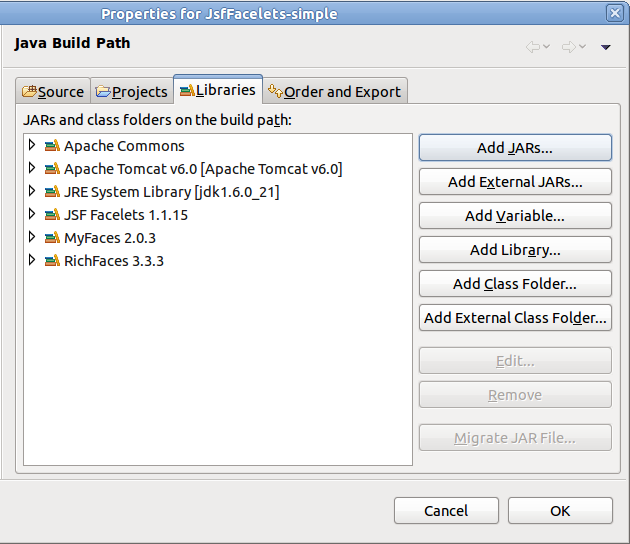Go forward using the right arrow icon
This screenshot has height=544, width=630.
click(x=569, y=47)
